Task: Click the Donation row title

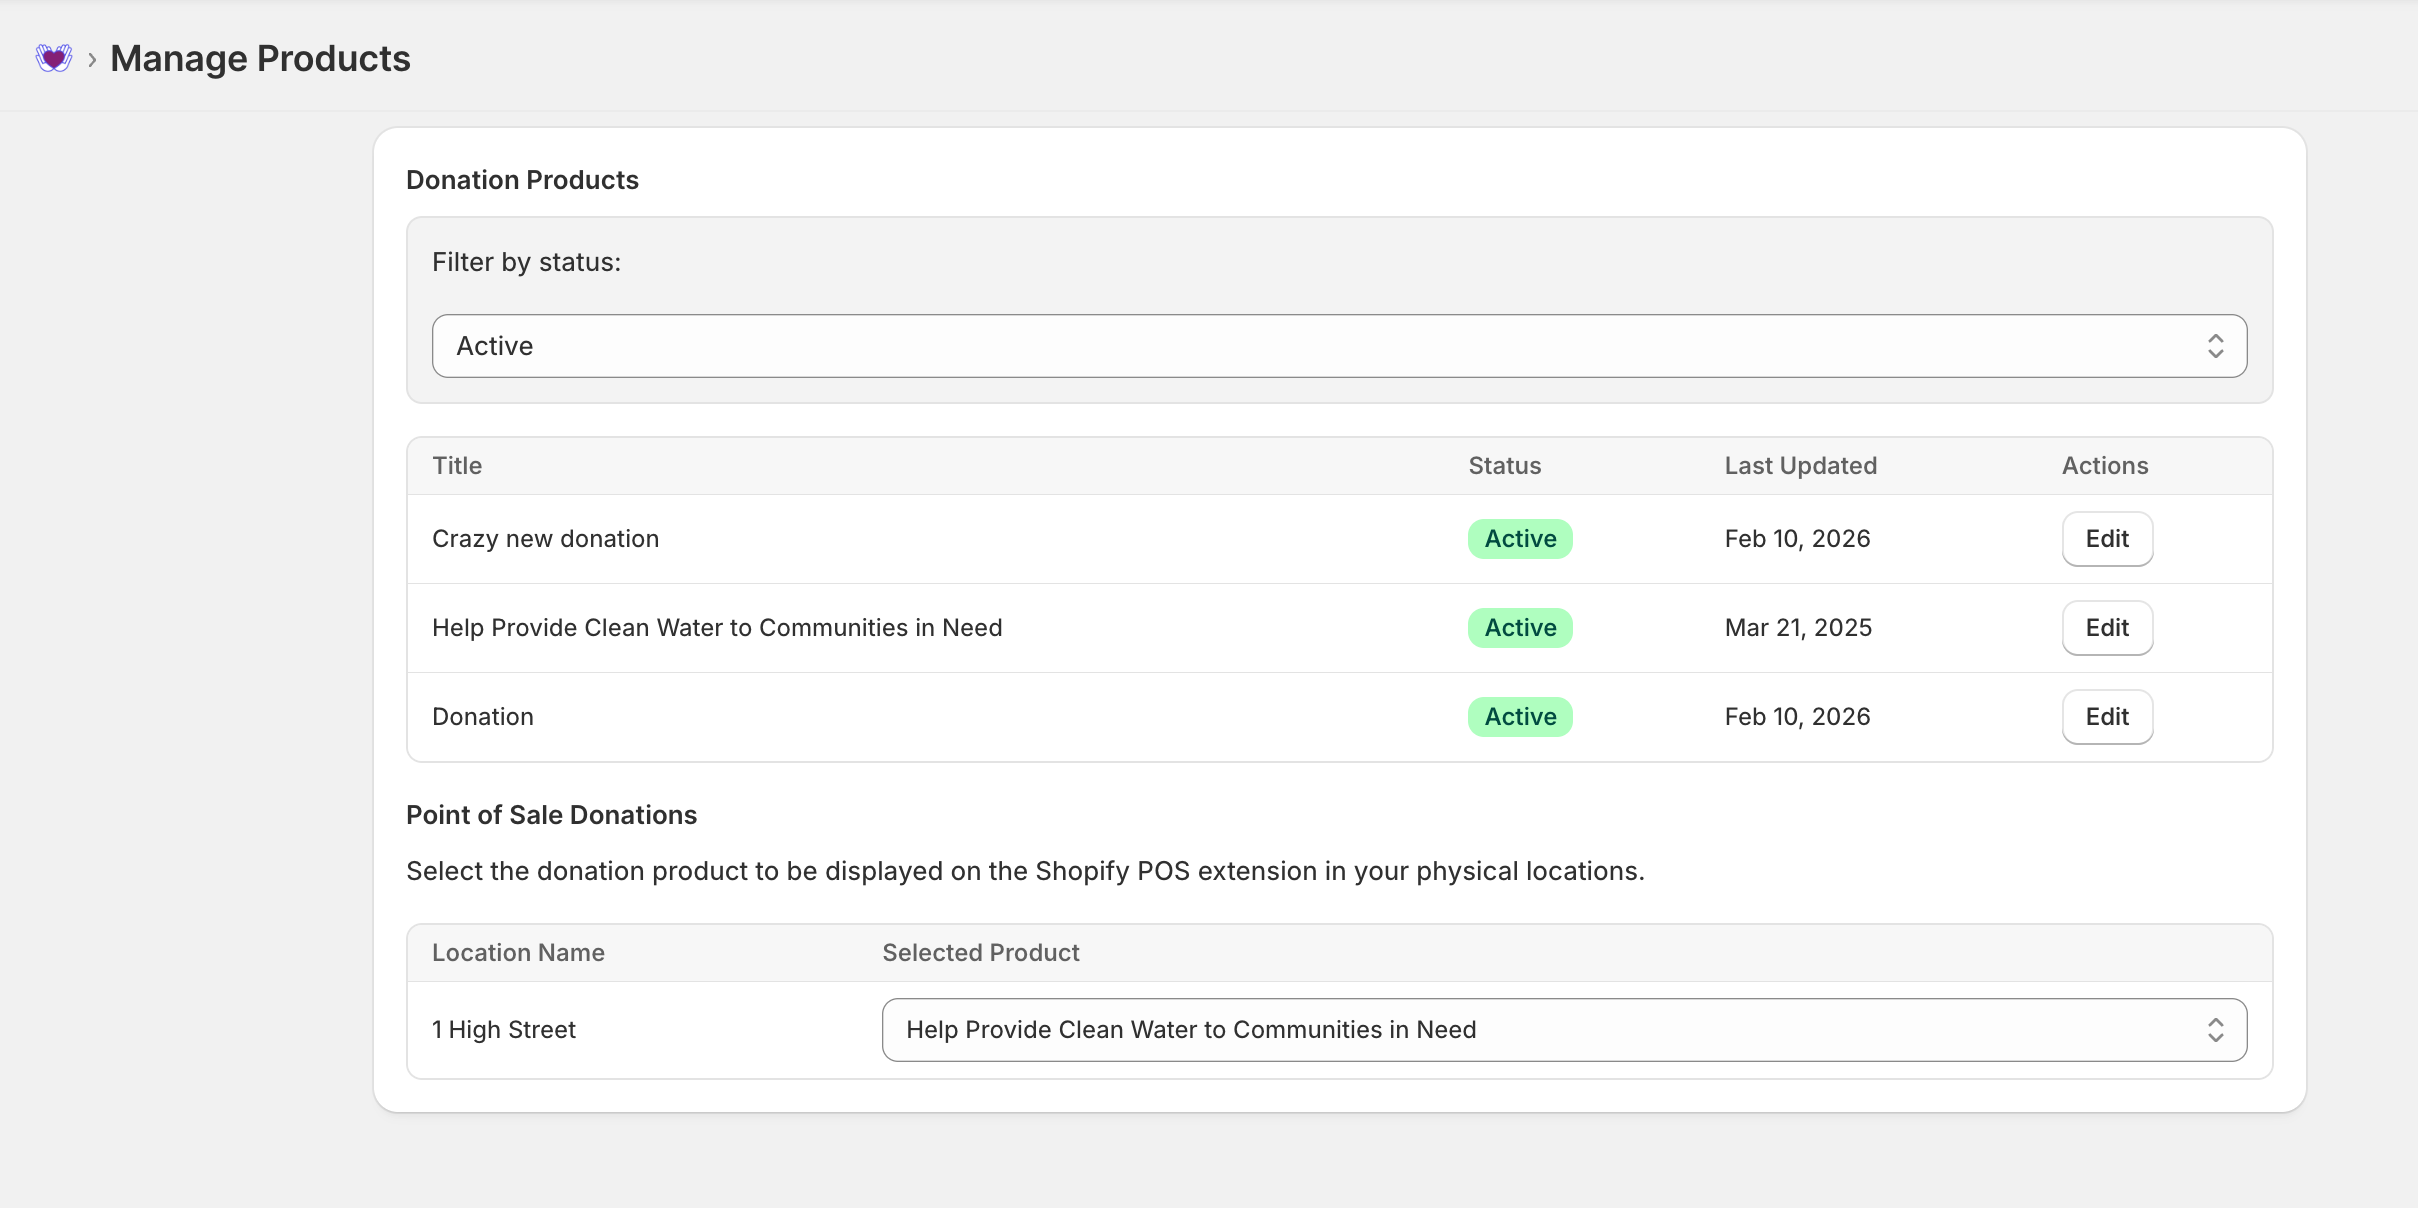Action: click(x=482, y=717)
